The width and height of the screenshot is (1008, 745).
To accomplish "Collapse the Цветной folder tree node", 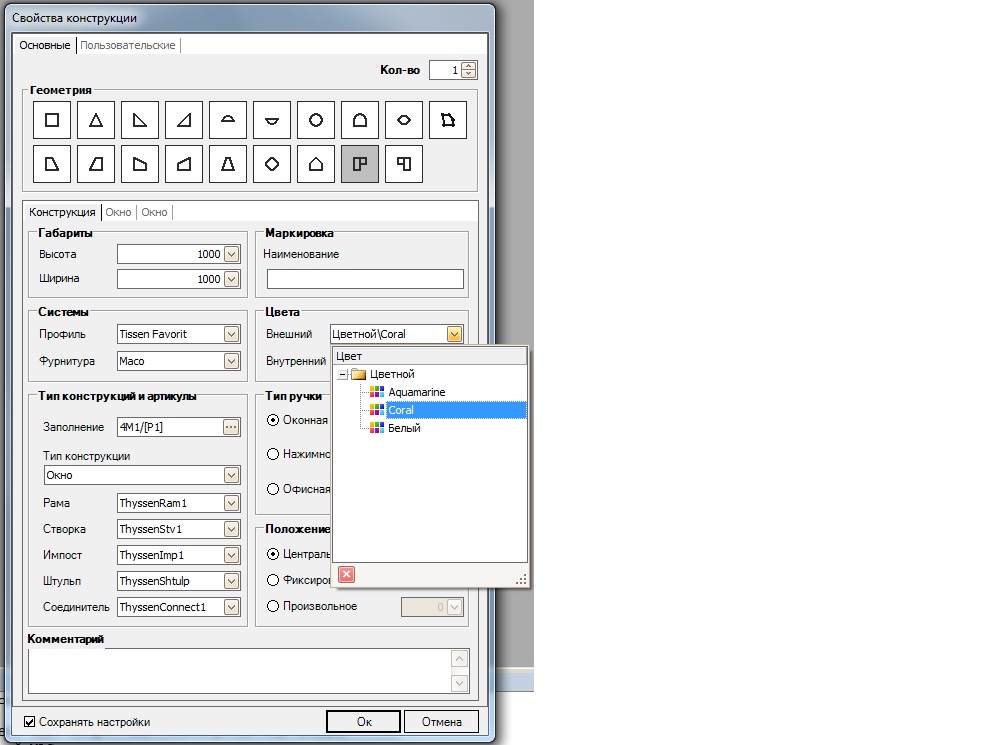I will (342, 374).
